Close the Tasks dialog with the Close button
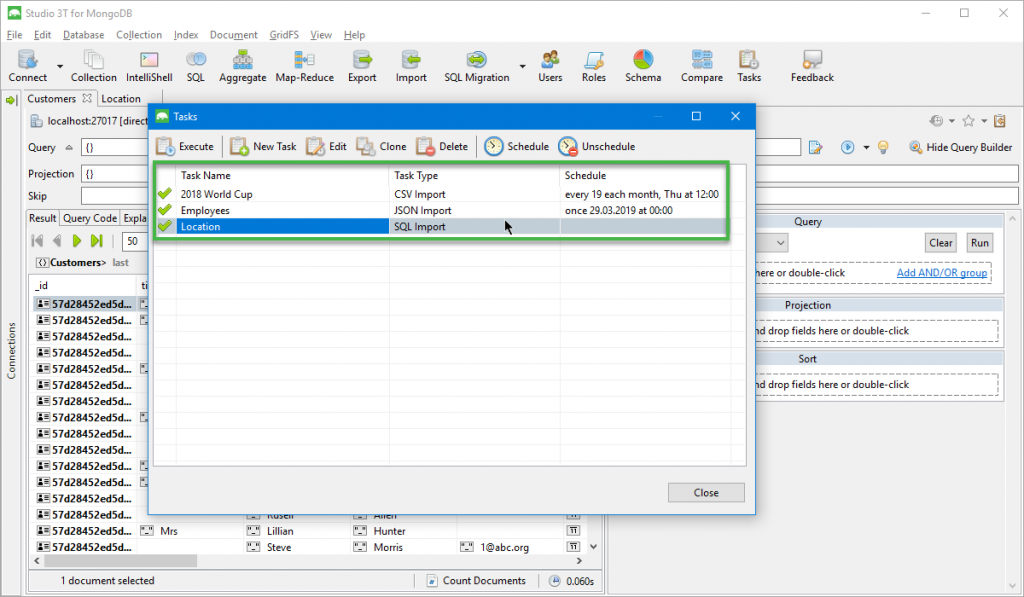1024x597 pixels. (706, 492)
